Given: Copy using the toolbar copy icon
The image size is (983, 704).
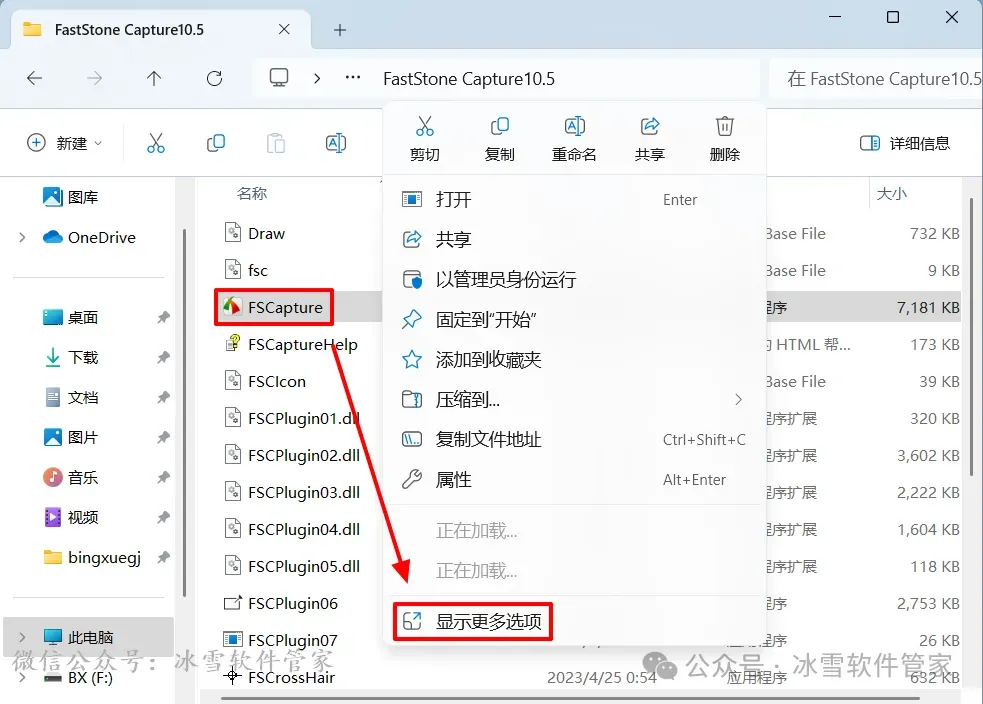Looking at the screenshot, I should point(216,143).
